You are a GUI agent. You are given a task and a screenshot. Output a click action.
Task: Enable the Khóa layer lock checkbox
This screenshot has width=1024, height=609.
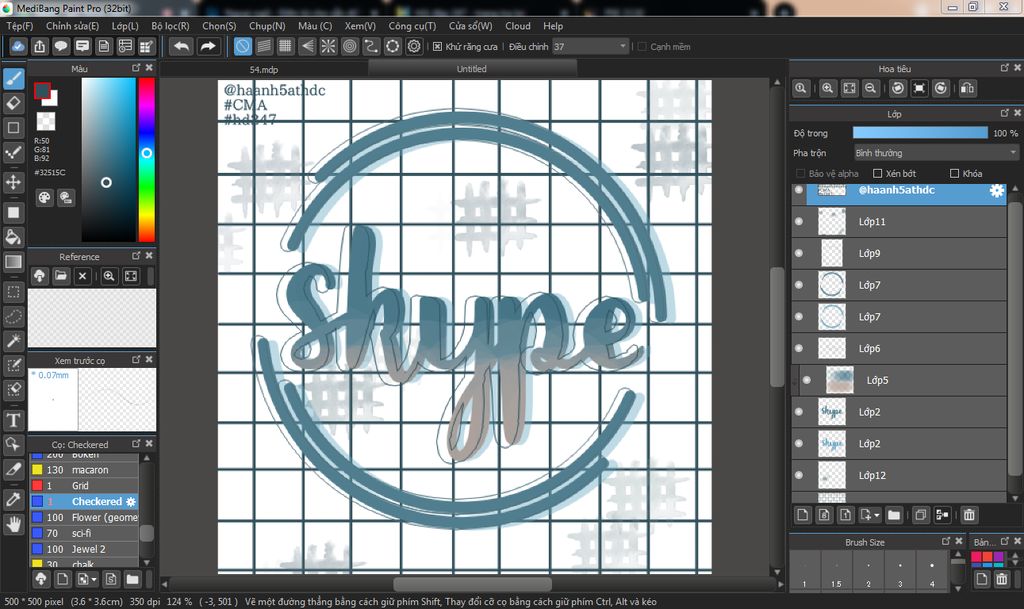coord(955,174)
